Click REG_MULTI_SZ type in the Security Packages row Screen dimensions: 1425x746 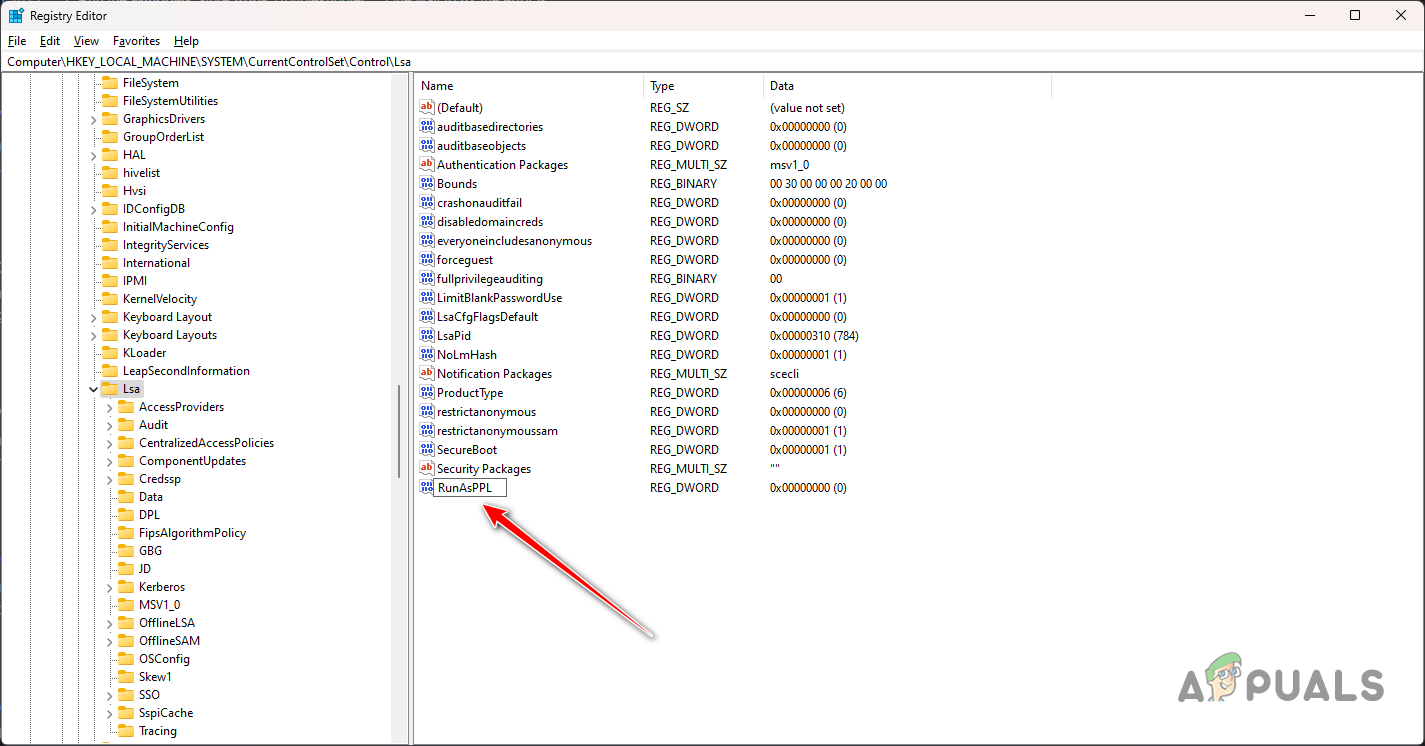point(688,469)
